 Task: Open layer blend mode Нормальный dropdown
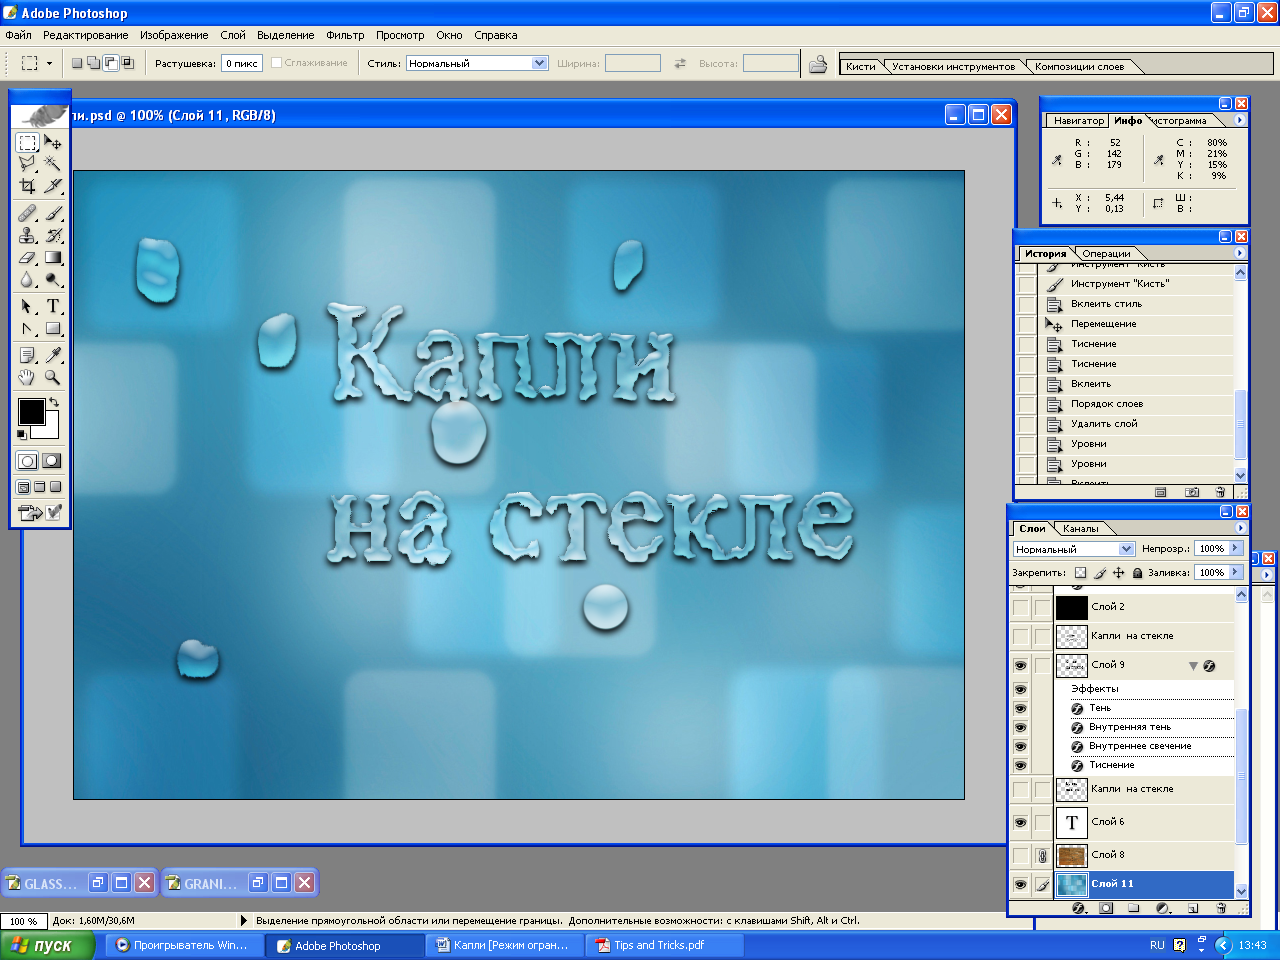pos(1127,549)
